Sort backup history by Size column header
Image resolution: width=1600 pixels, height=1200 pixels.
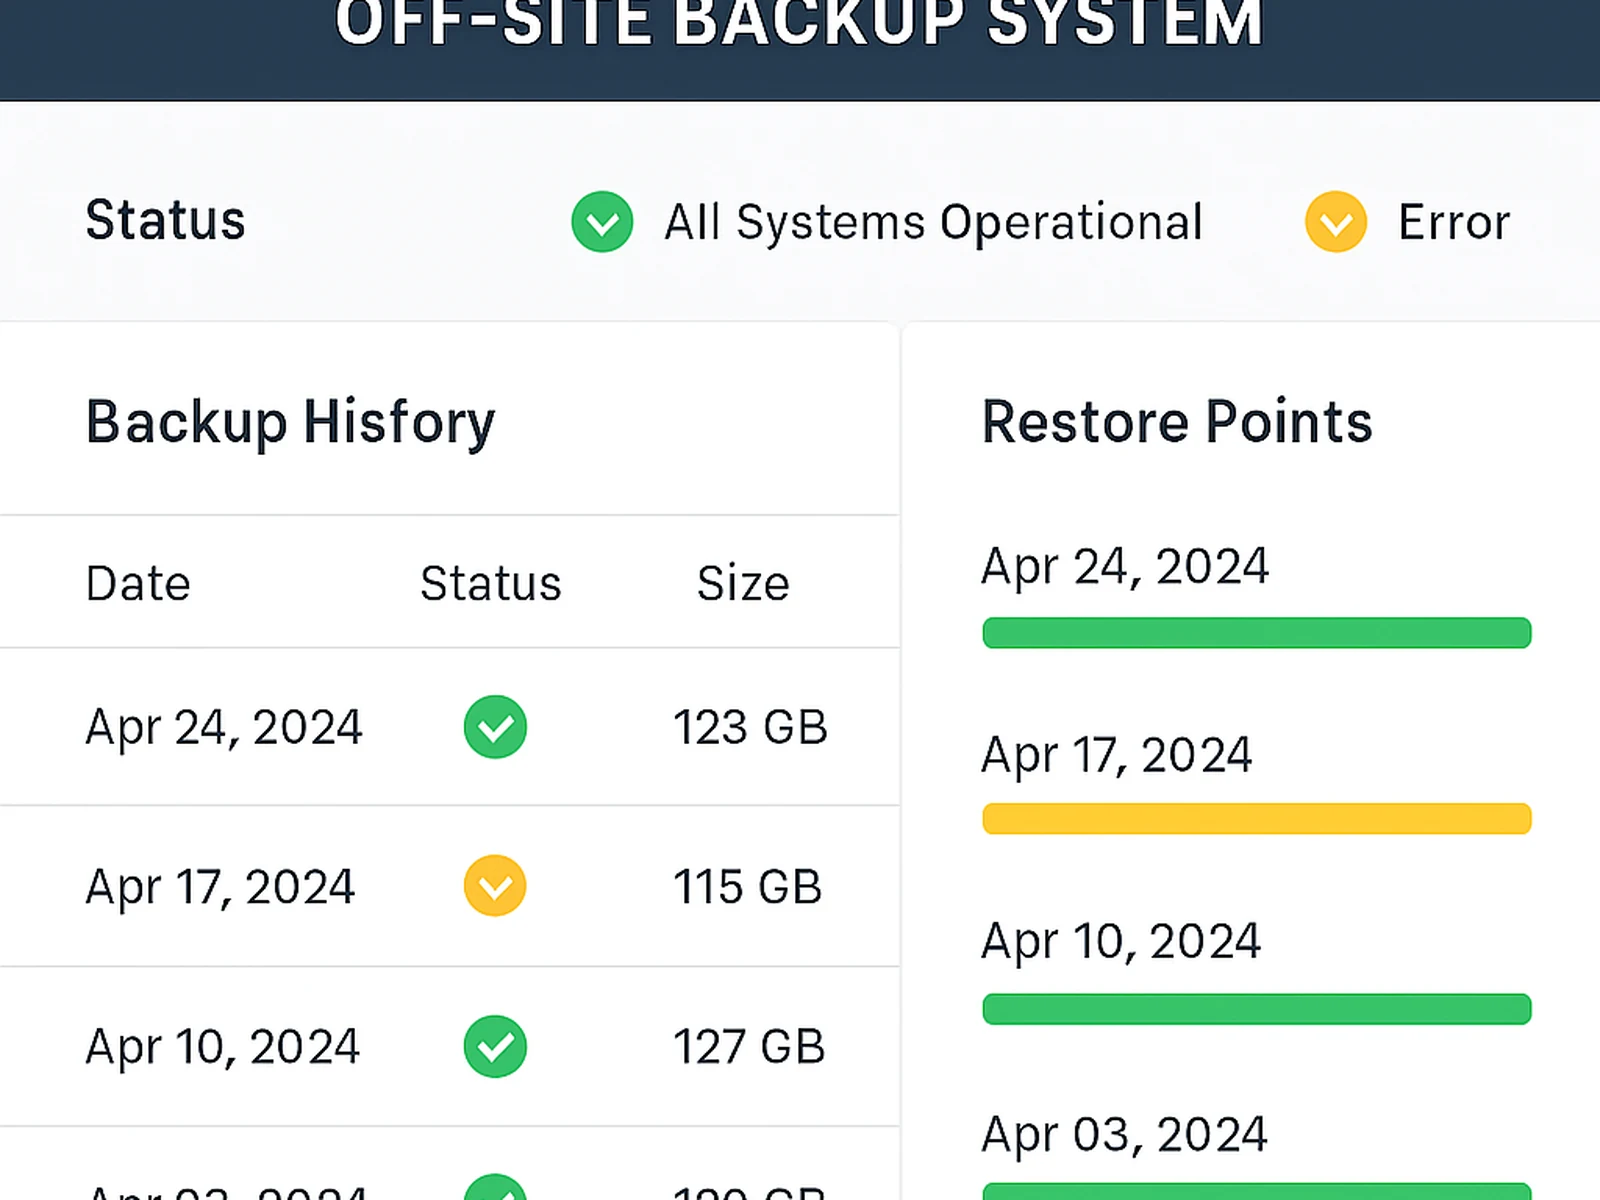click(743, 583)
